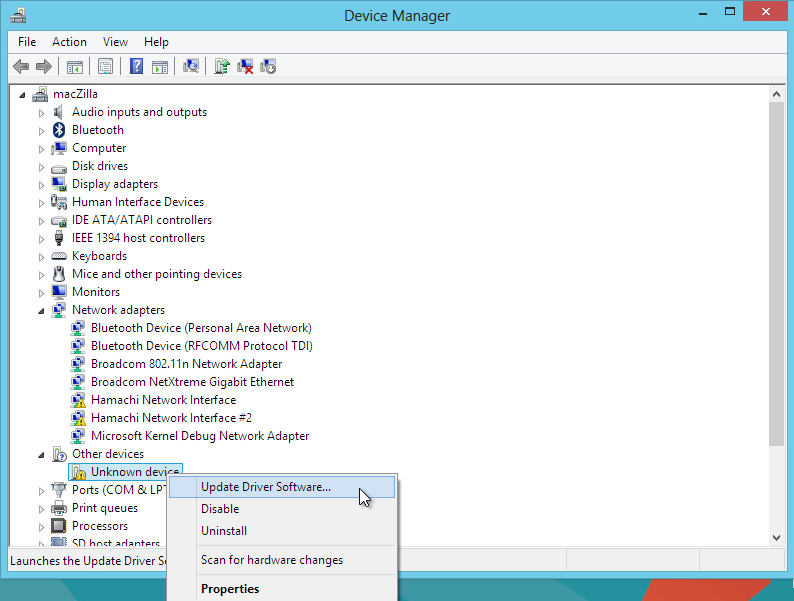
Task: Click the show/hide console tree toolbar icon
Action: tap(74, 66)
